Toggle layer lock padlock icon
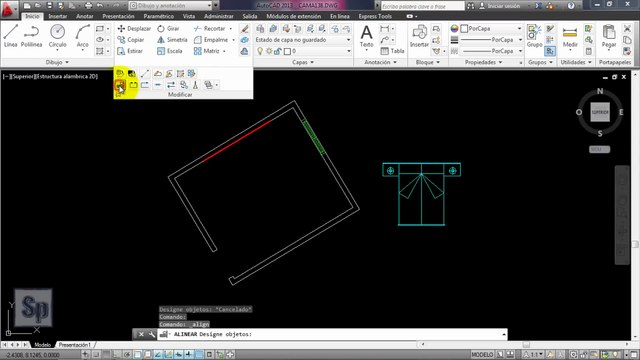The height and width of the screenshot is (360, 640). coord(278,51)
